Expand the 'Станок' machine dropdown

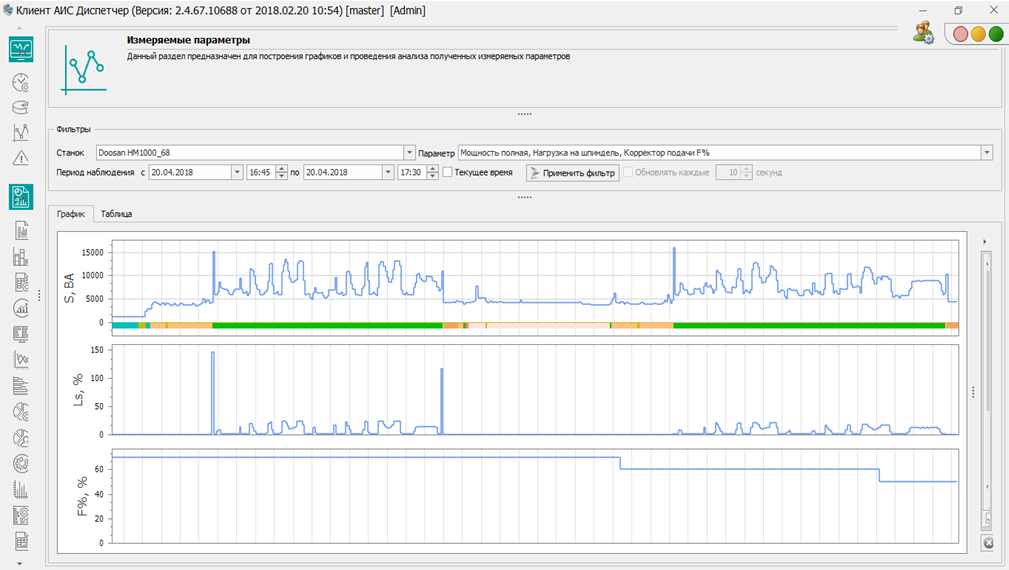tap(409, 153)
